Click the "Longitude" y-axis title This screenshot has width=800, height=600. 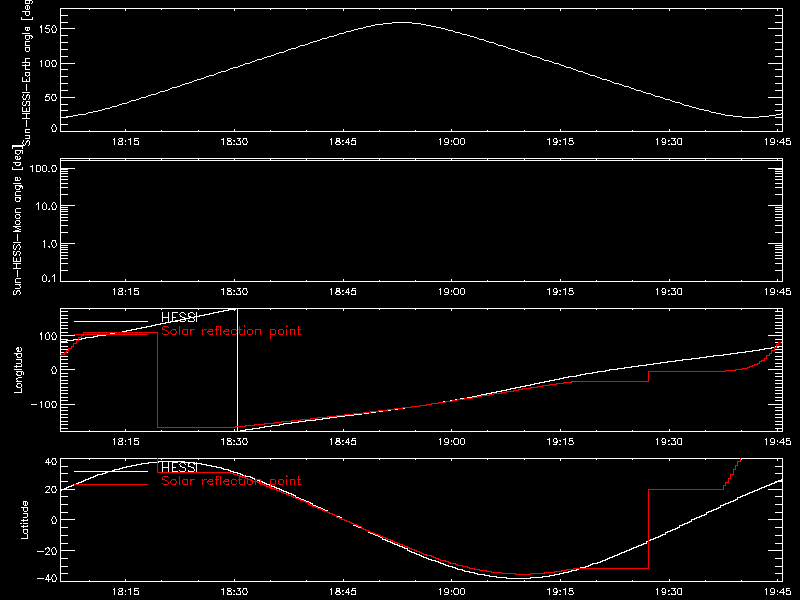click(x=18, y=370)
